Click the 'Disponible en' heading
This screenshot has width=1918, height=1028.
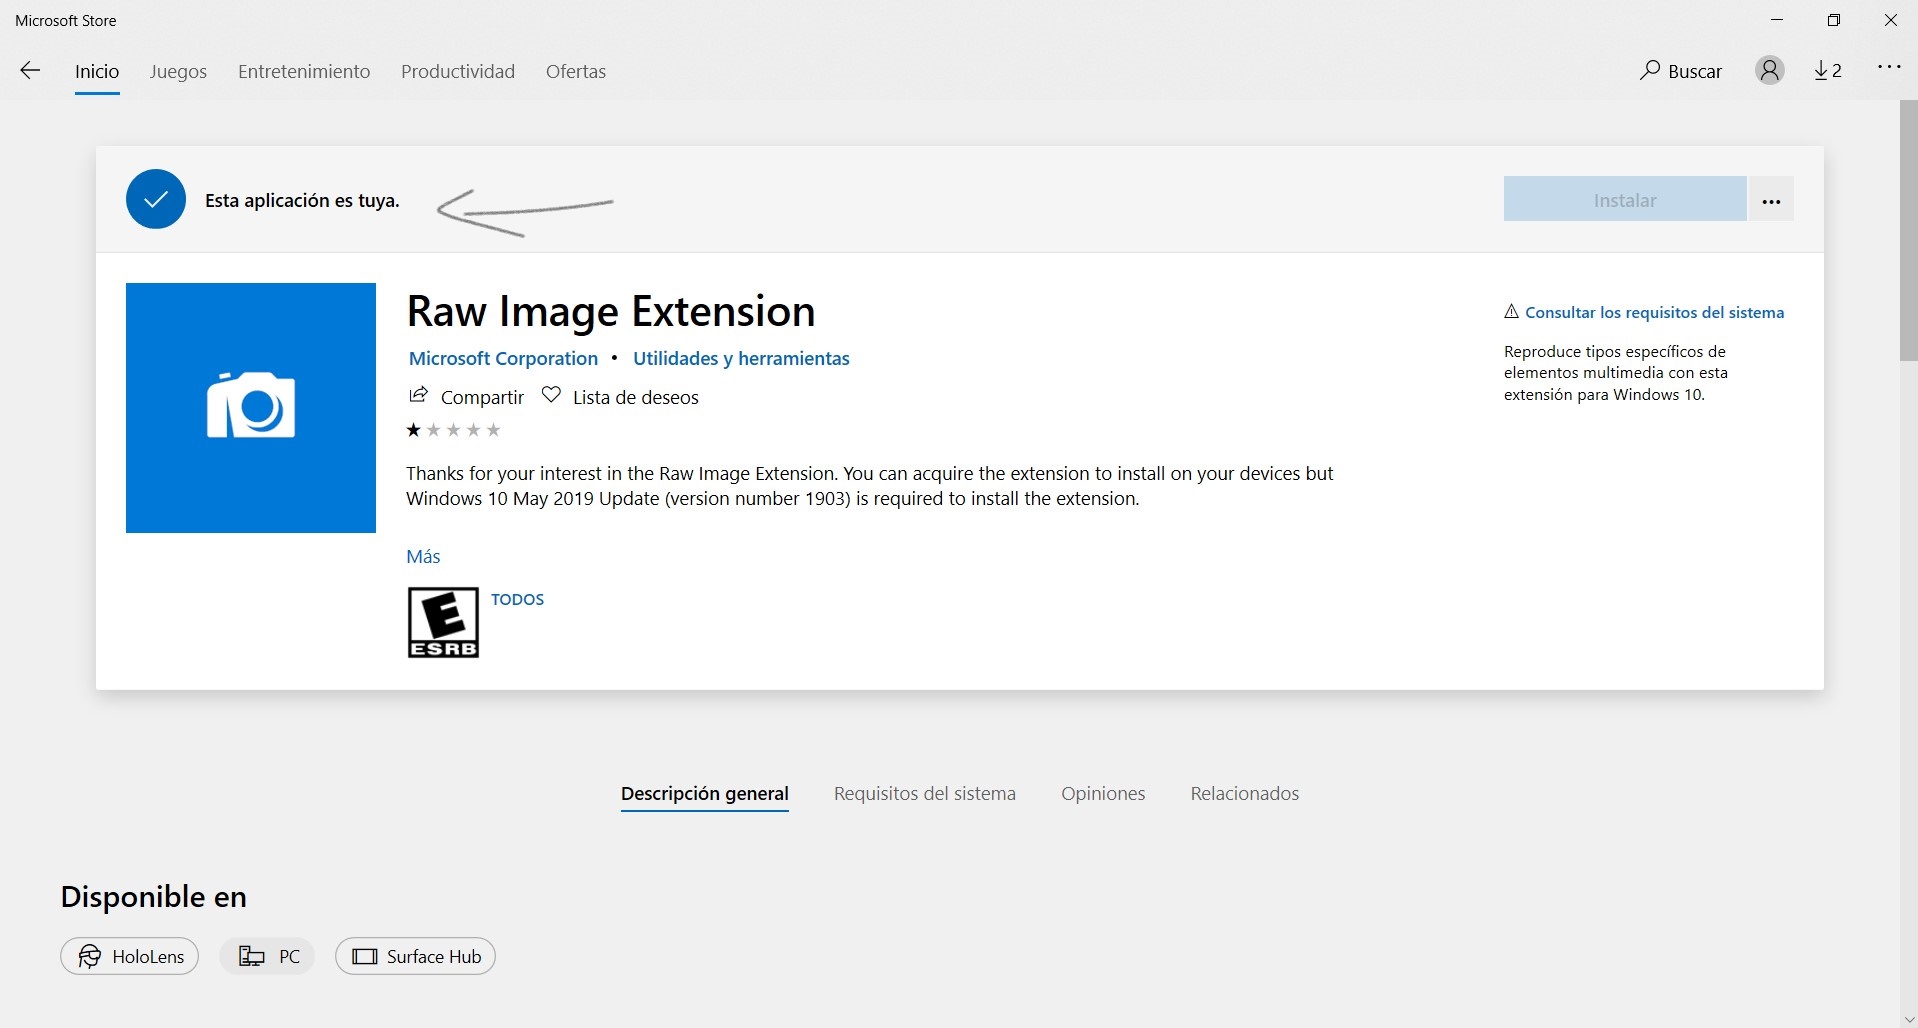point(153,897)
